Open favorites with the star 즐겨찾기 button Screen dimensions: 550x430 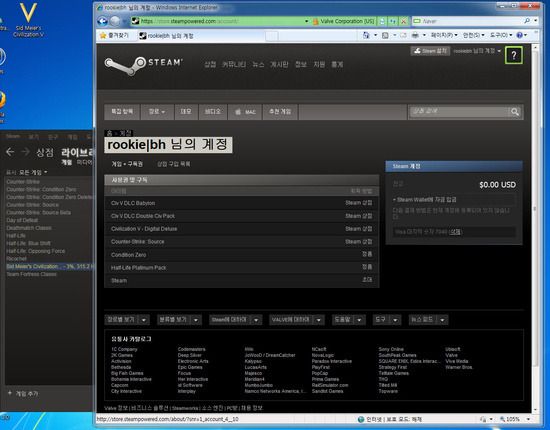coord(114,35)
